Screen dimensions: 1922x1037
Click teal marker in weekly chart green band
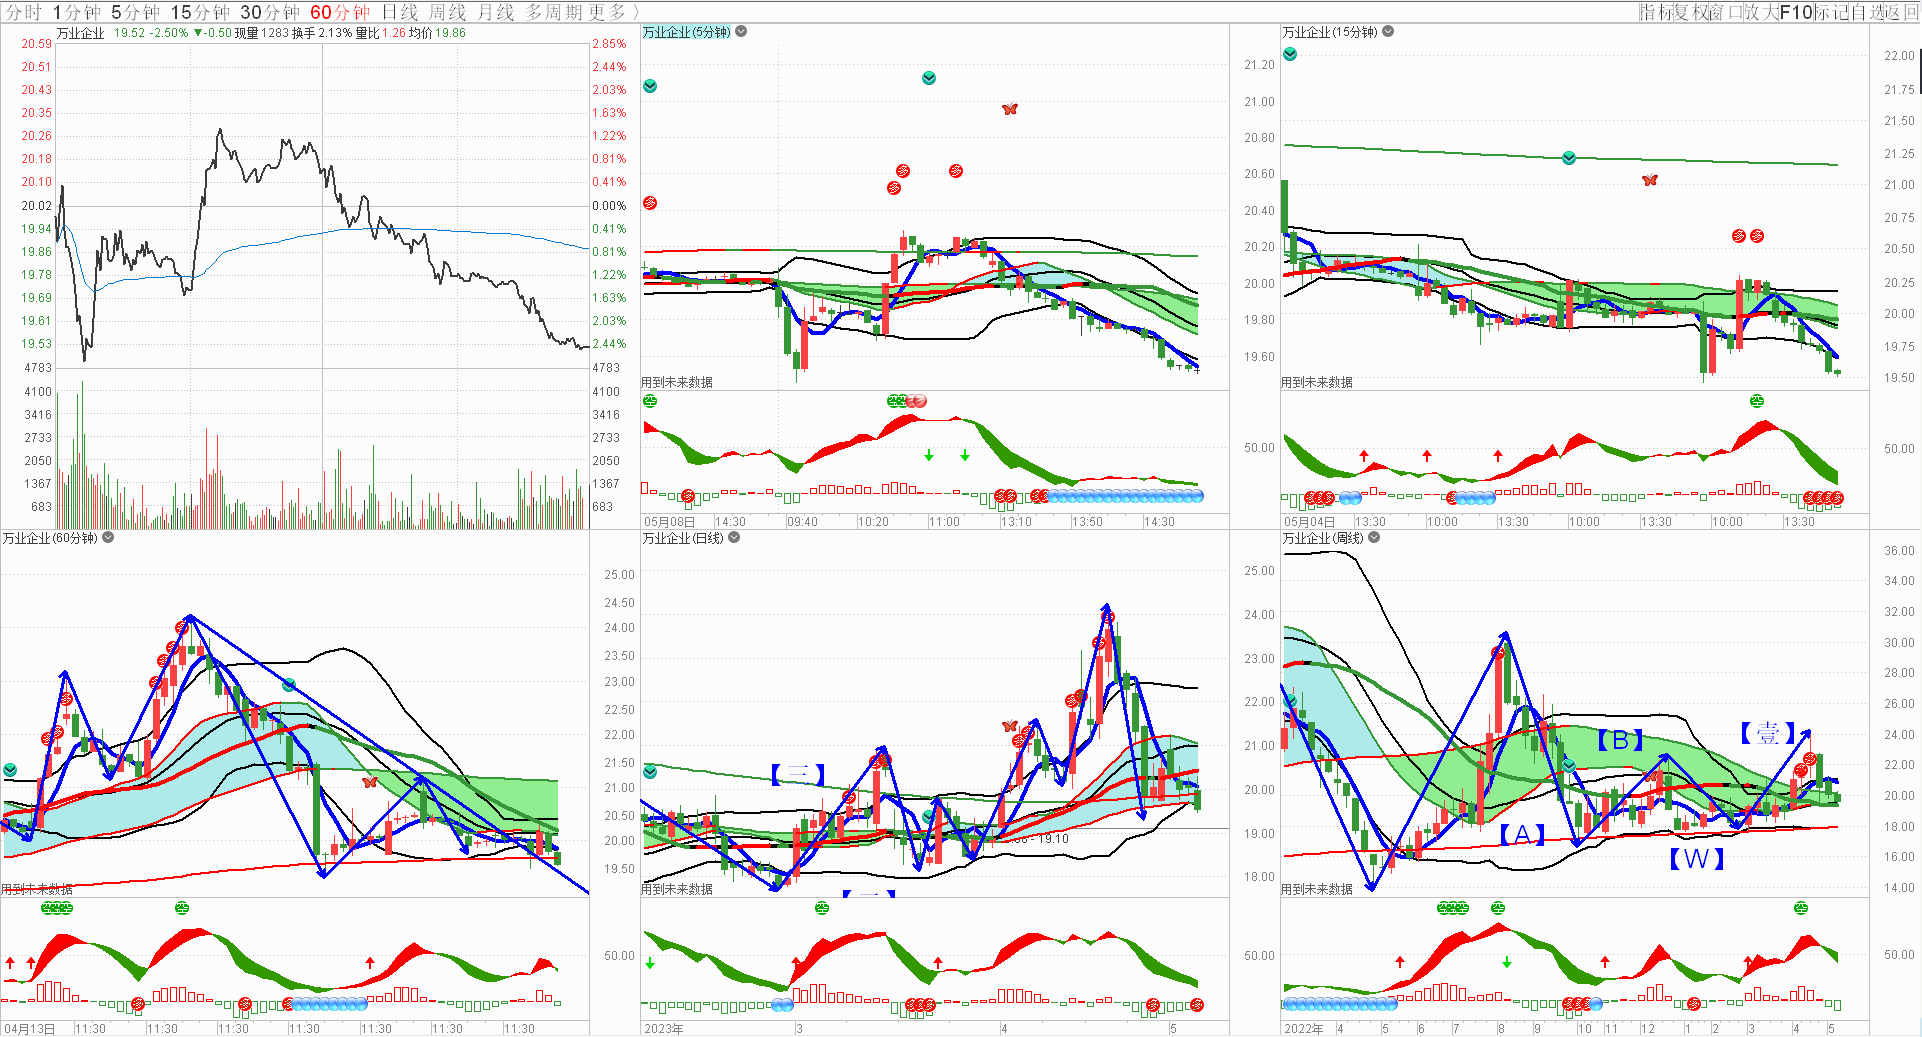click(1569, 766)
